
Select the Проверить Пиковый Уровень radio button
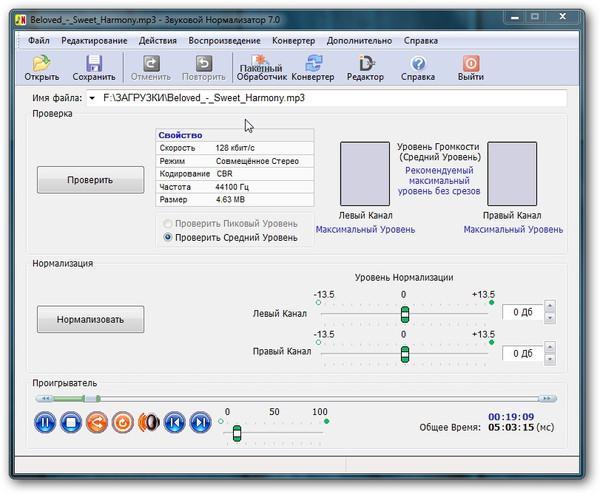(x=168, y=223)
